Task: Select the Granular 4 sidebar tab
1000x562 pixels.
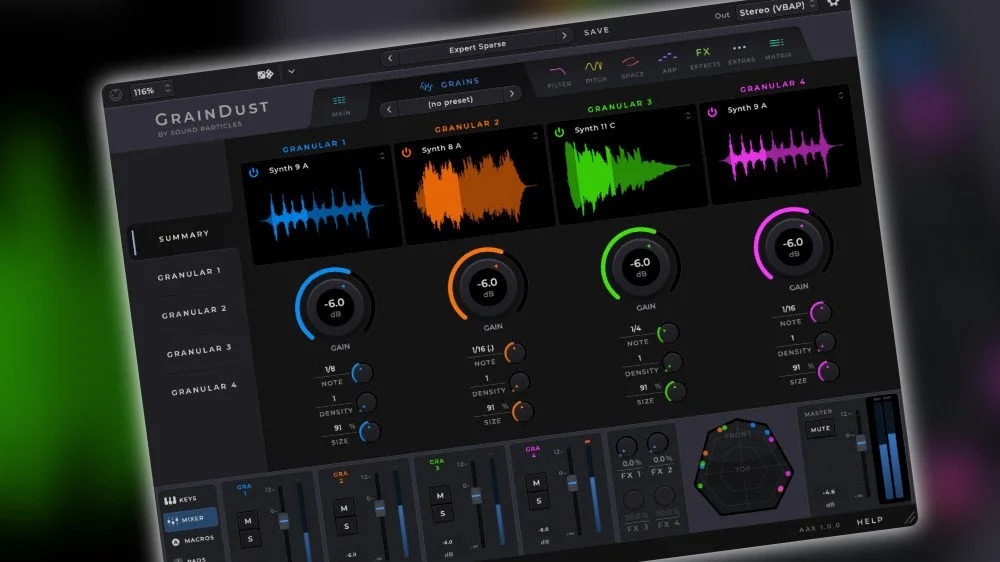Action: (x=204, y=389)
